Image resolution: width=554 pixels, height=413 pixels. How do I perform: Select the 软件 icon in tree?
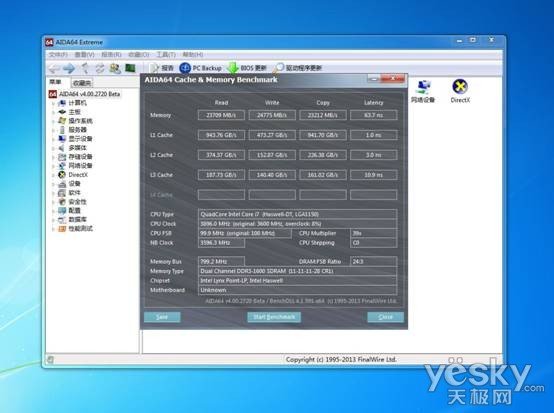point(62,193)
